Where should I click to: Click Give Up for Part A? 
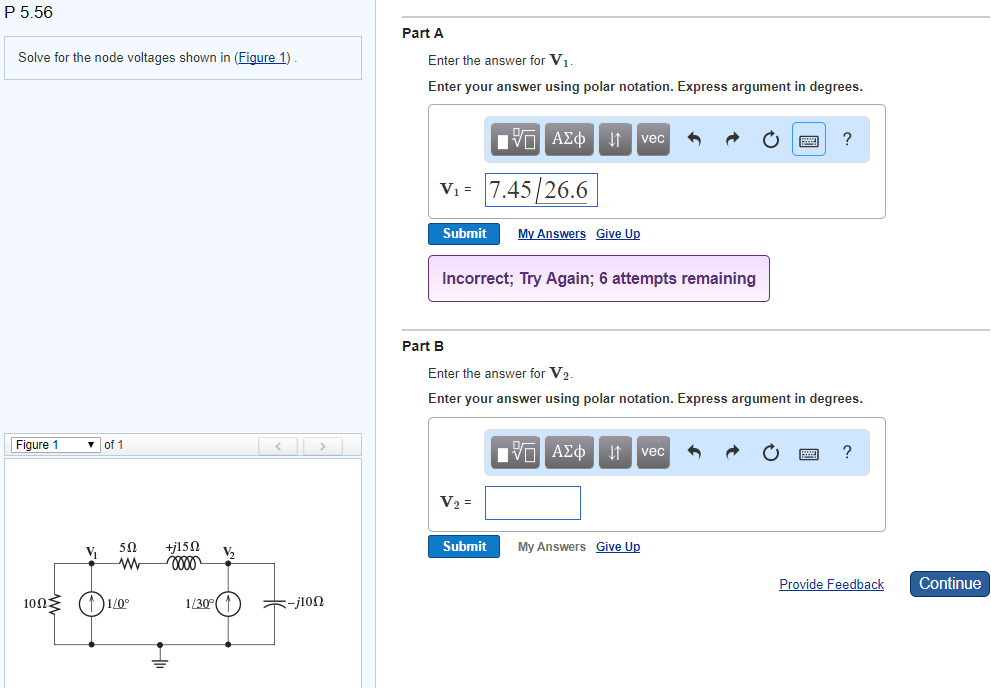click(617, 233)
